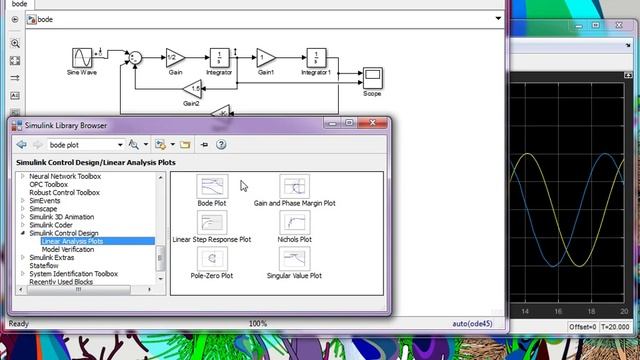Select OPC Toolbox in tree

click(49, 184)
